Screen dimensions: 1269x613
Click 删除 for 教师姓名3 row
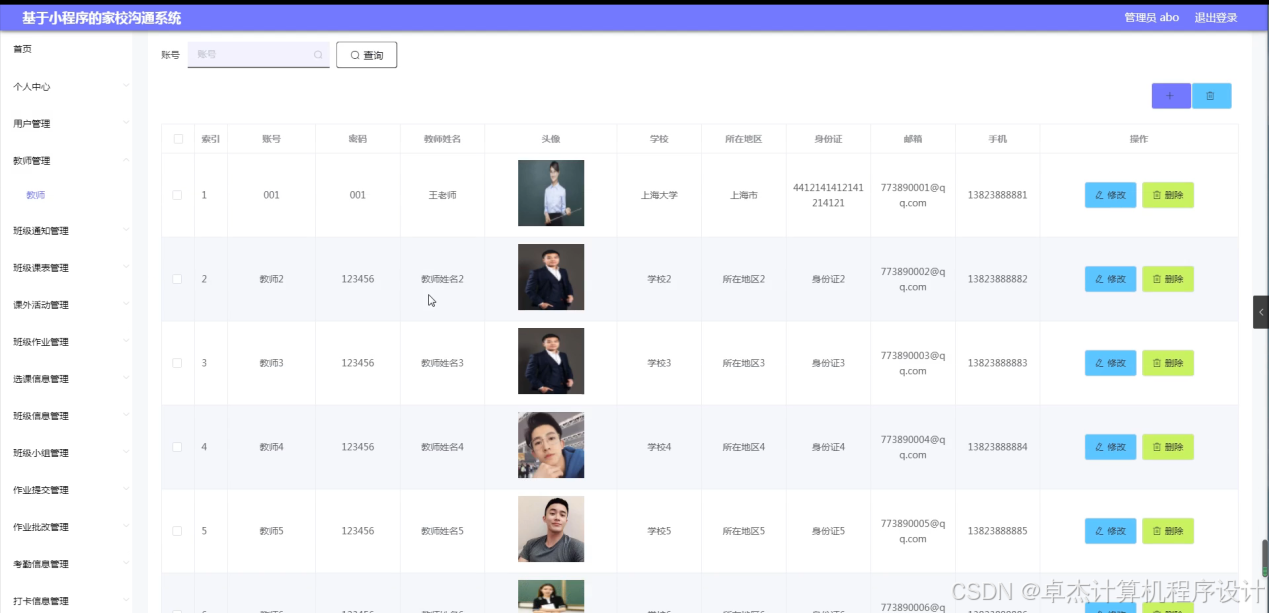coord(1168,363)
